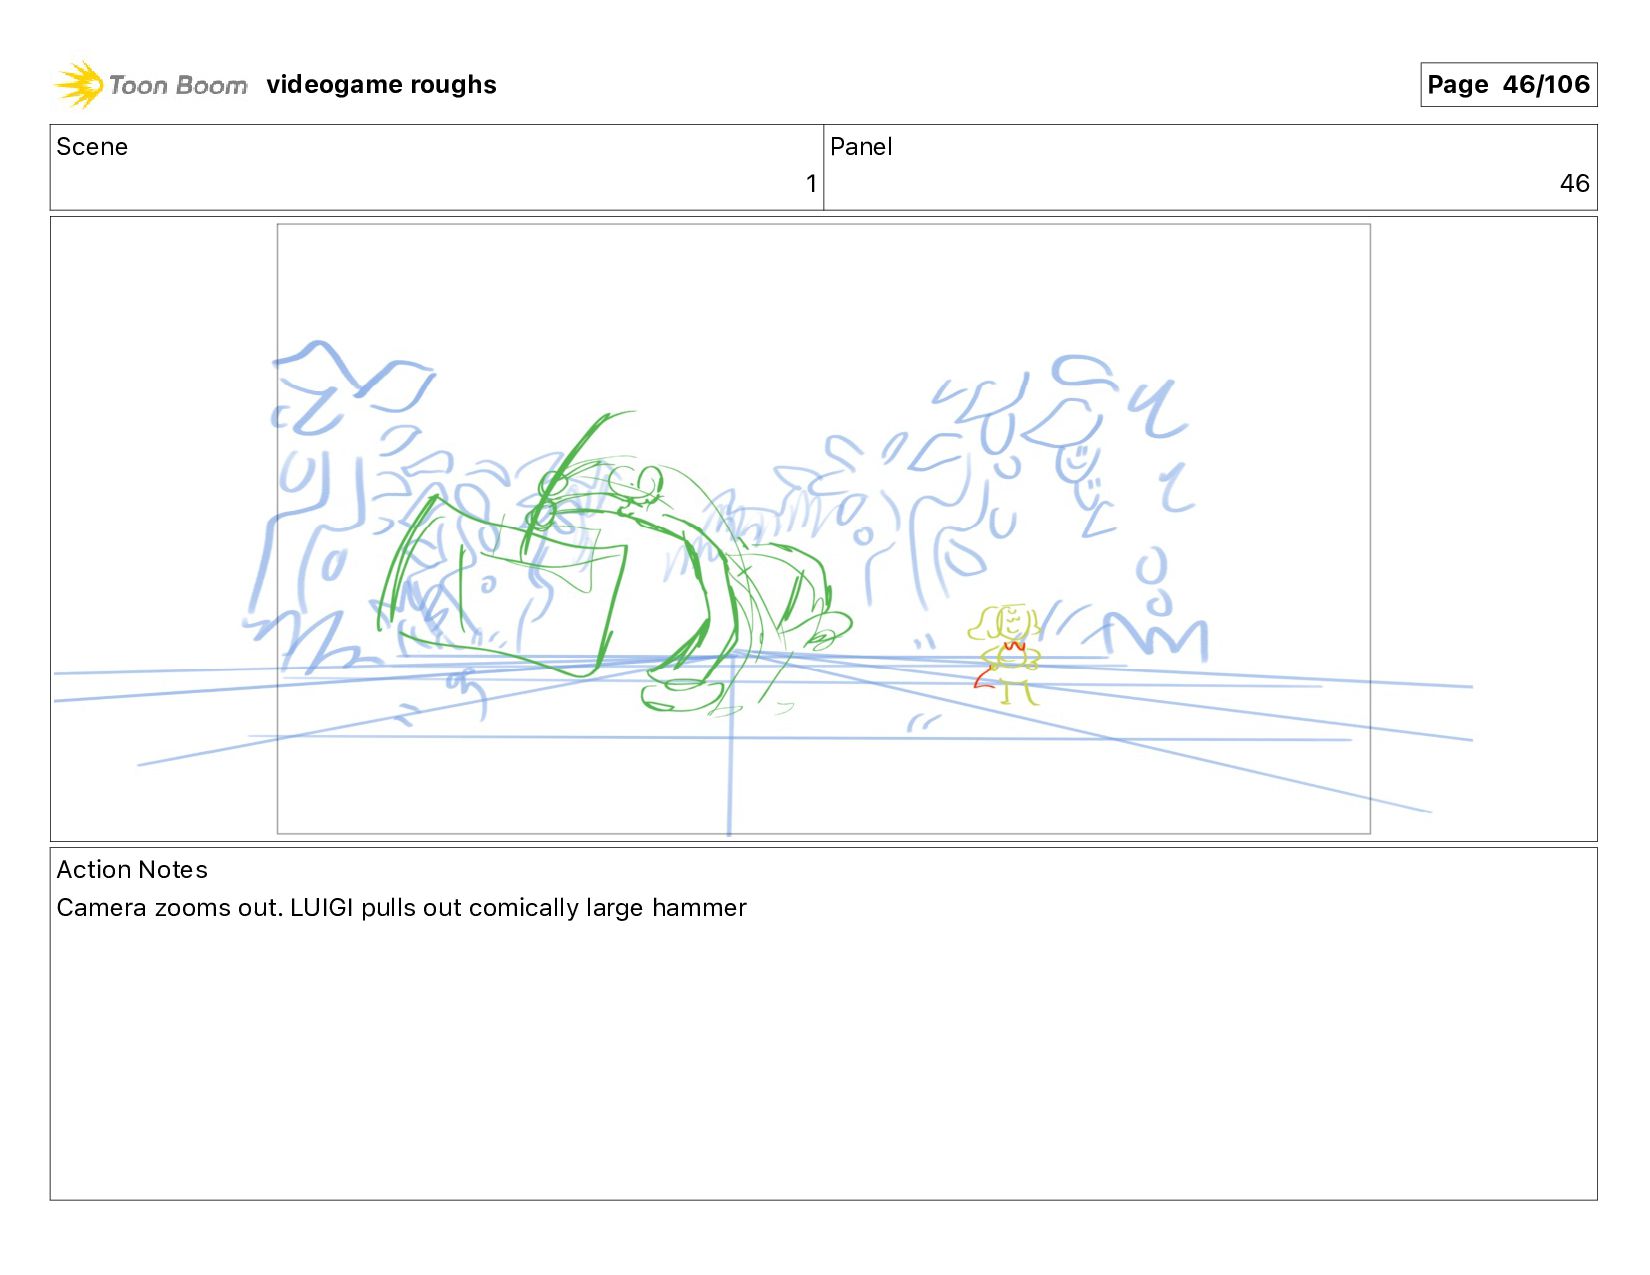The height and width of the screenshot is (1275, 1650).
Task: Click the 'Camera zooms out. LUIGI pulls...' note text
Action: (401, 908)
